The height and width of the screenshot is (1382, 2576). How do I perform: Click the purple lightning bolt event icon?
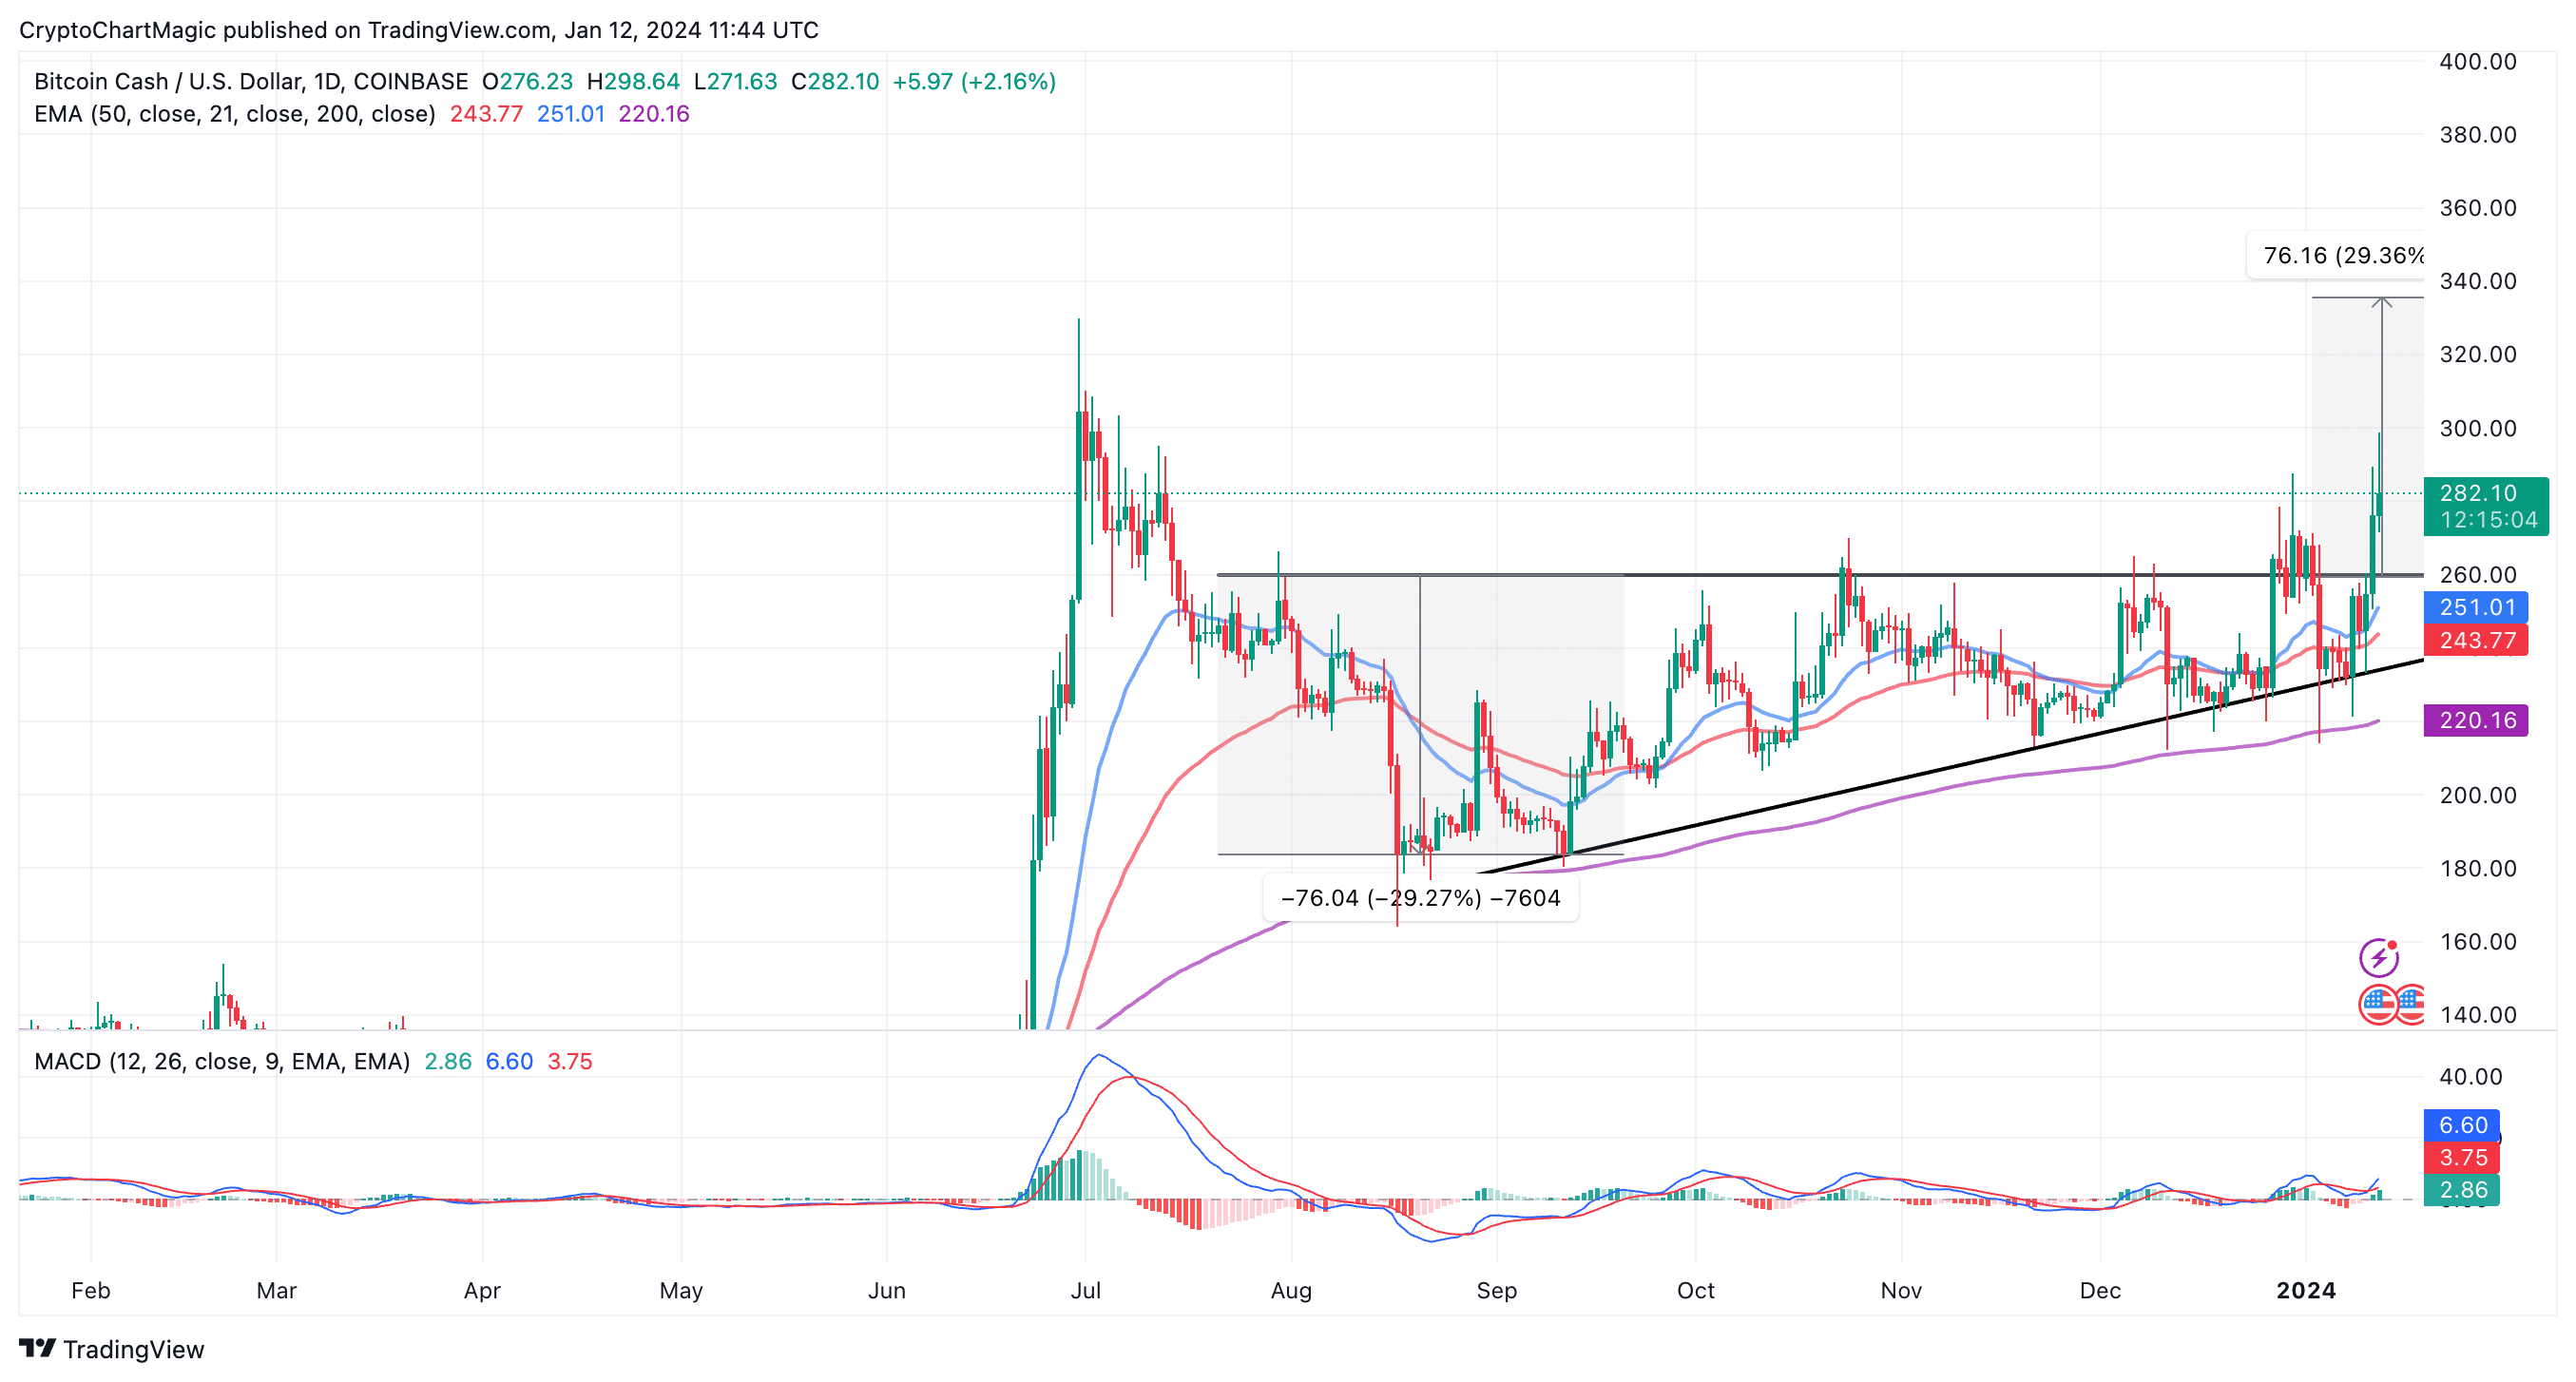2379,957
